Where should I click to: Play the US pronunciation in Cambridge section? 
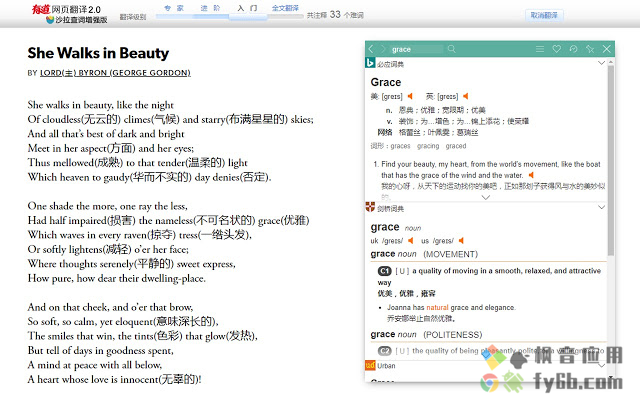coord(461,240)
